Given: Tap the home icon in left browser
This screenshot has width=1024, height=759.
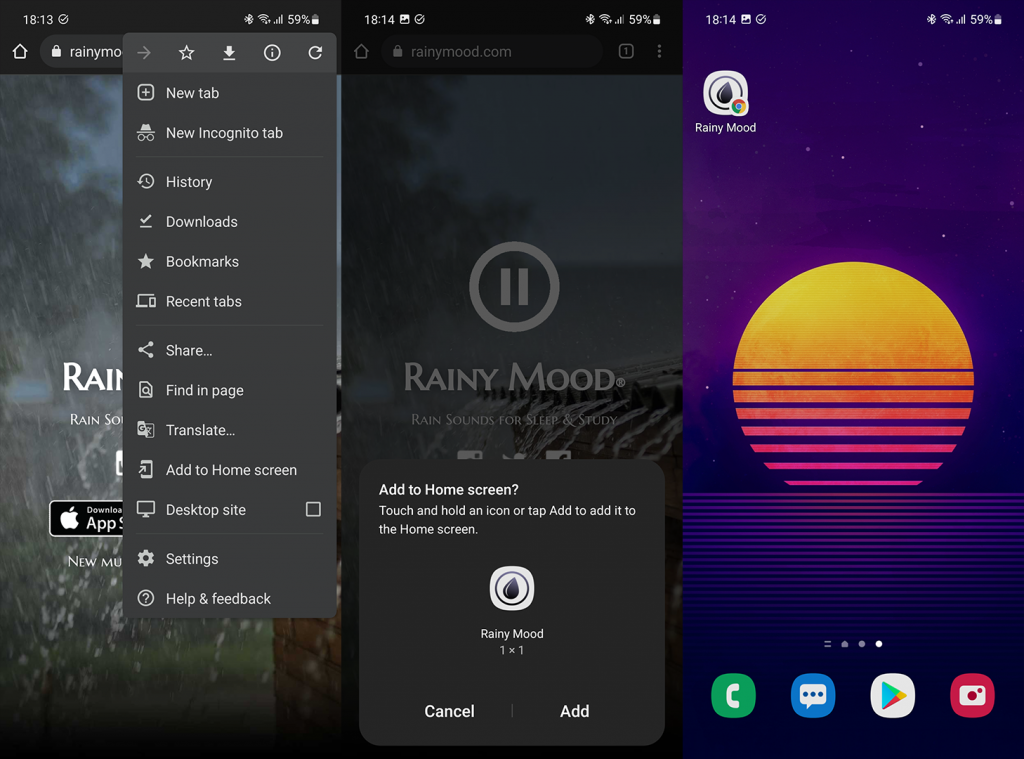Looking at the screenshot, I should coord(20,52).
